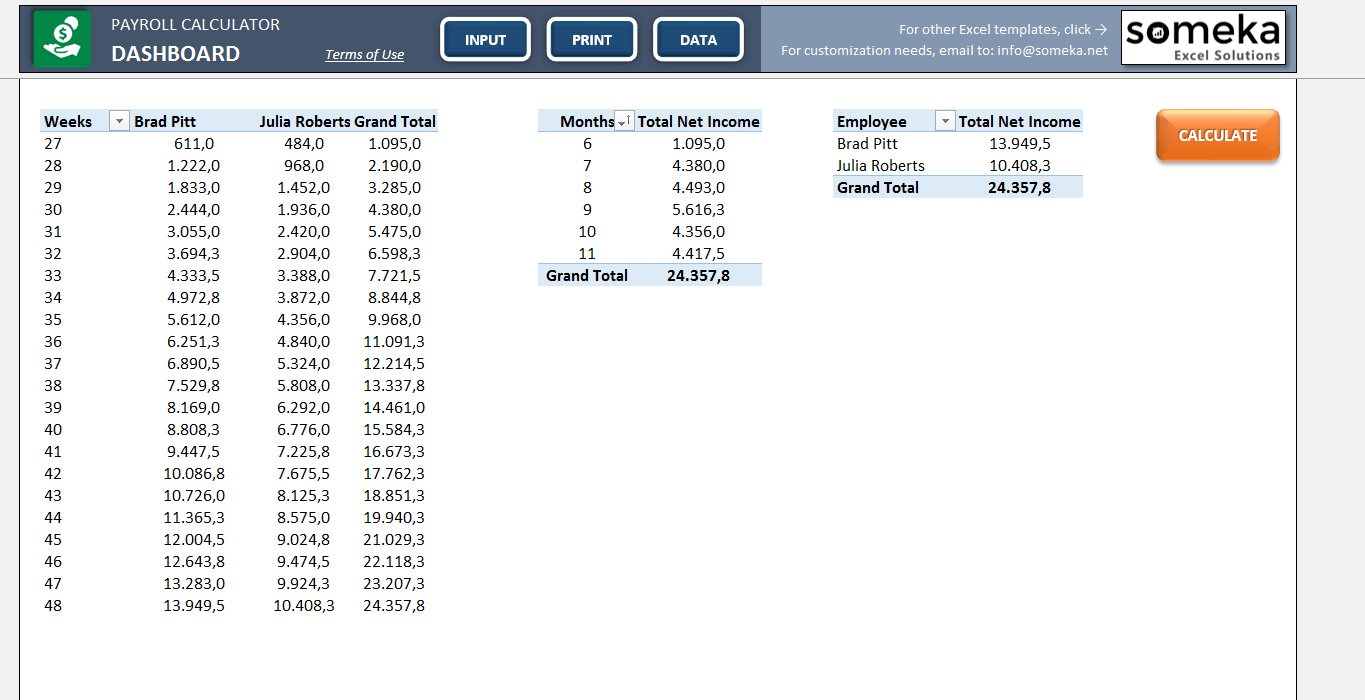Click the orange CALCULATE button
The height and width of the screenshot is (700, 1365).
pyautogui.click(x=1218, y=135)
